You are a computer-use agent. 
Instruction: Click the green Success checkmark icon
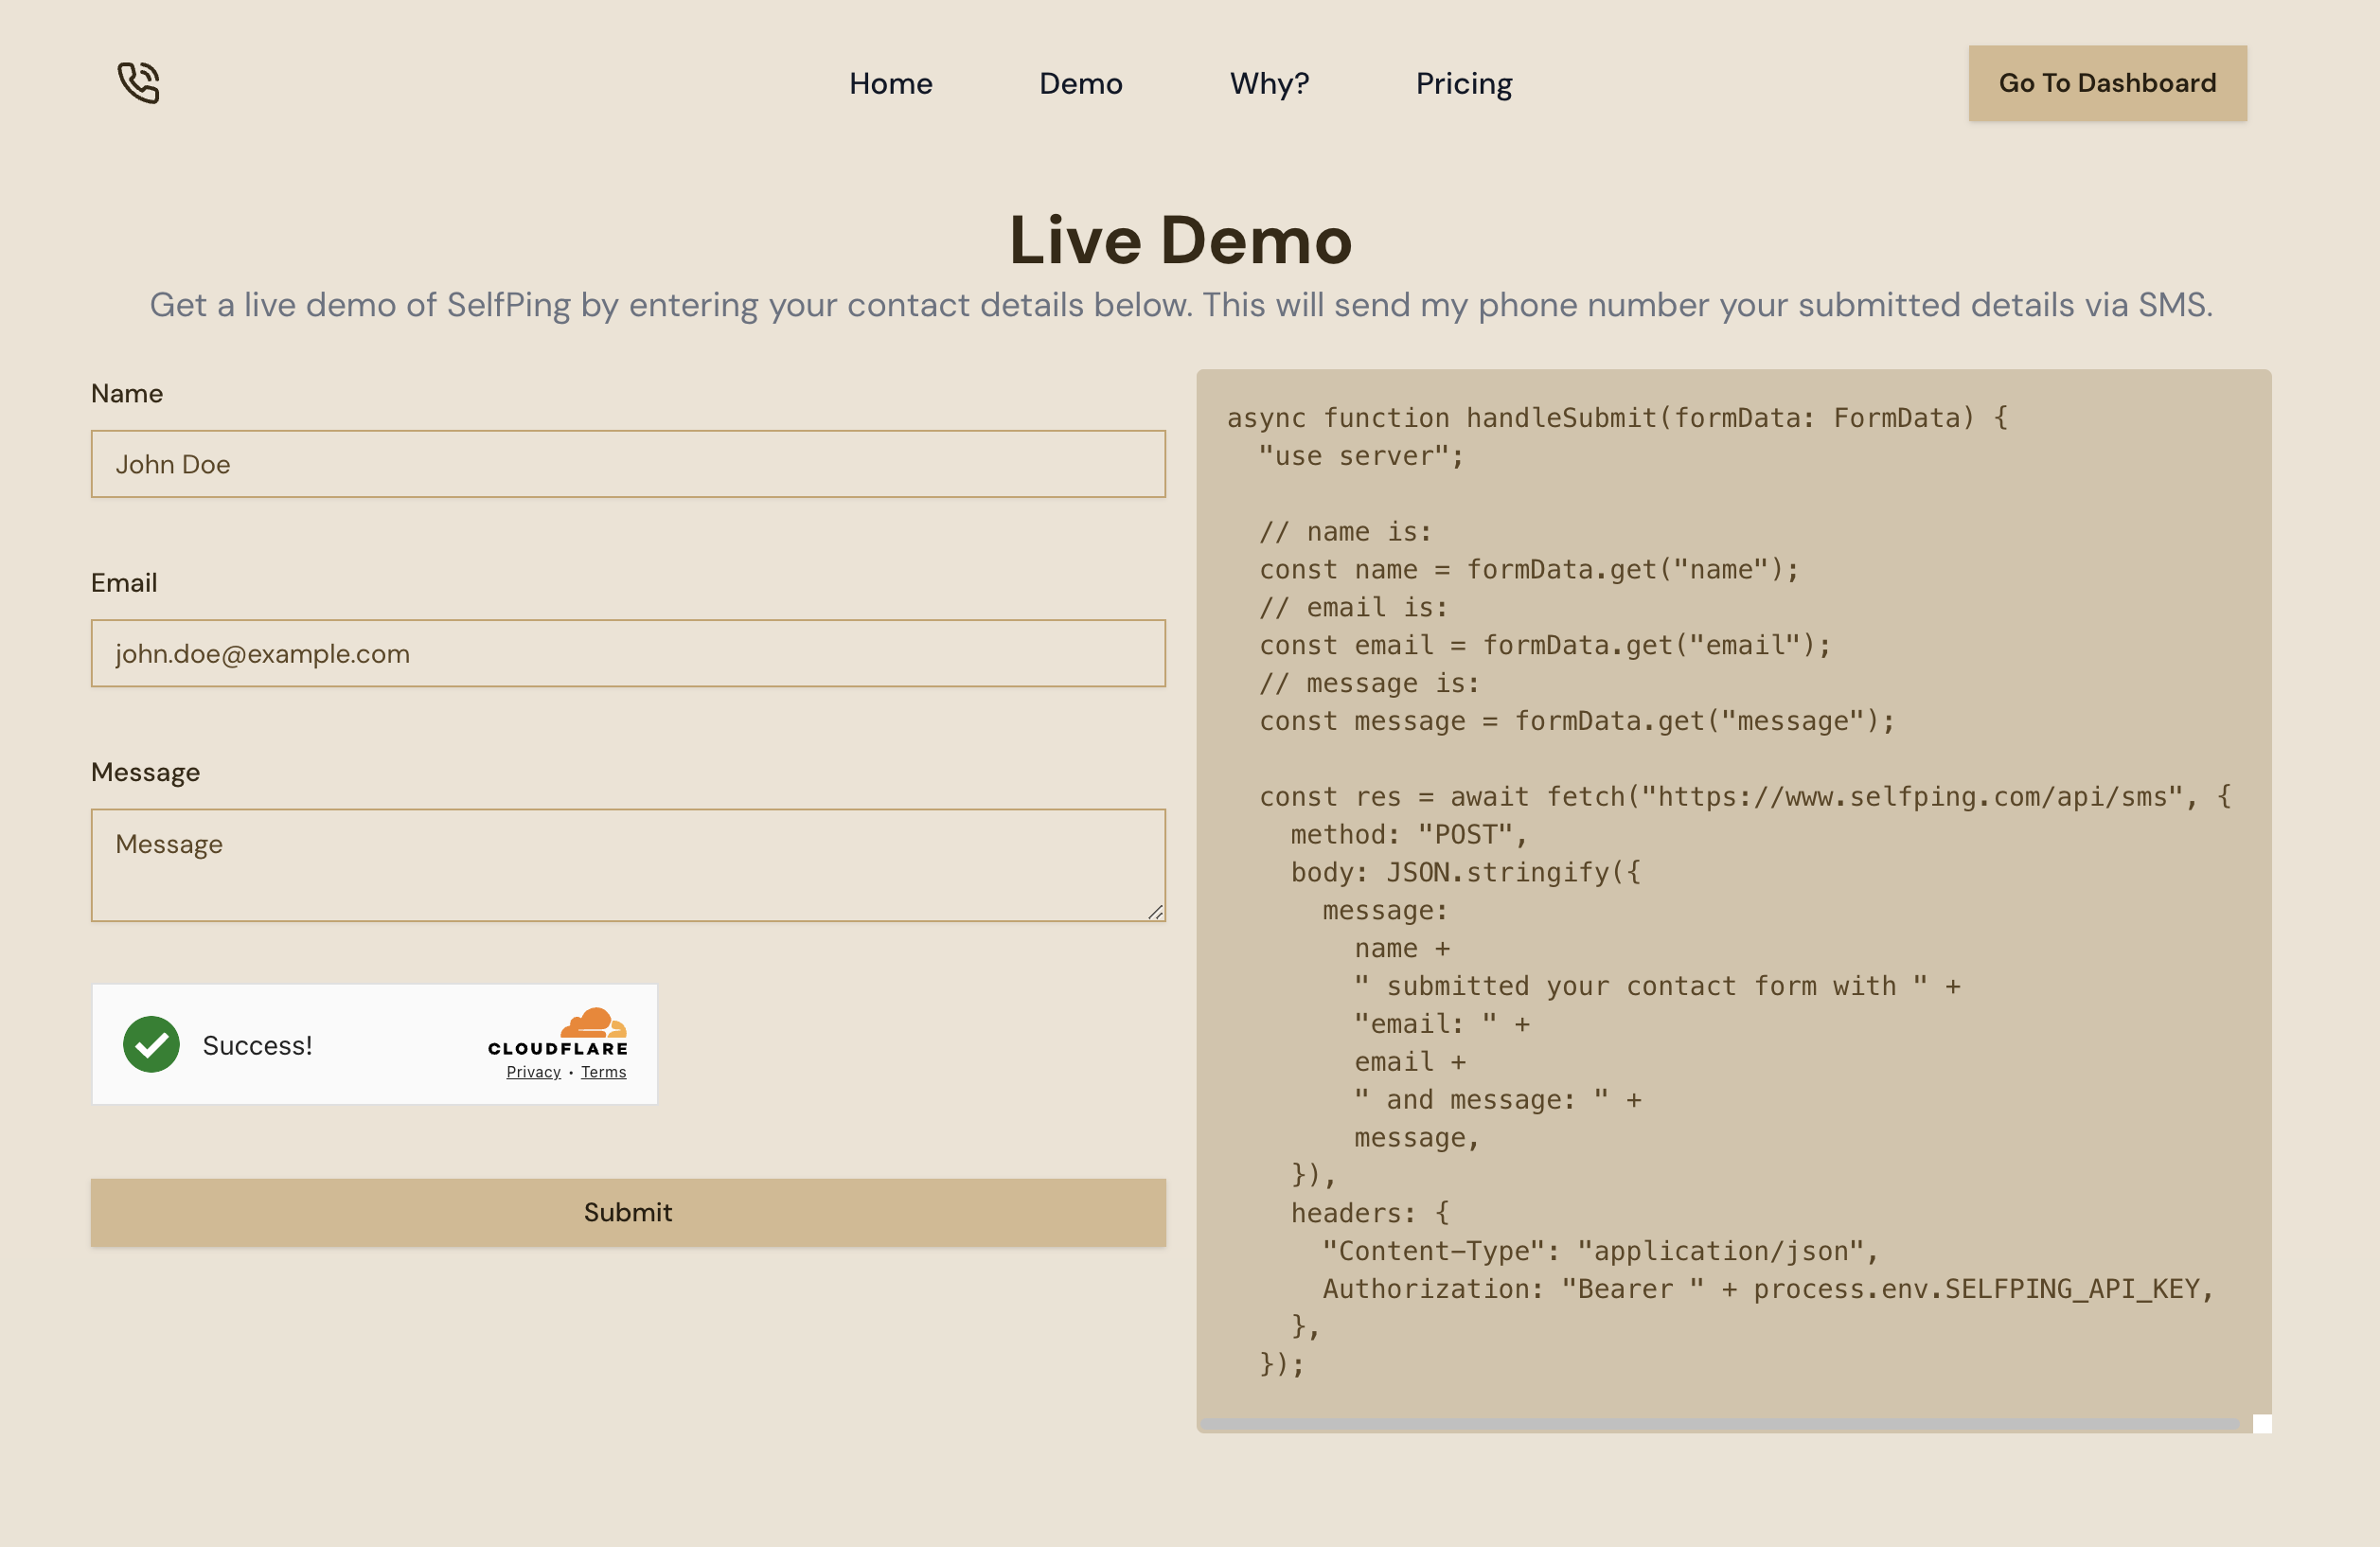[151, 1044]
